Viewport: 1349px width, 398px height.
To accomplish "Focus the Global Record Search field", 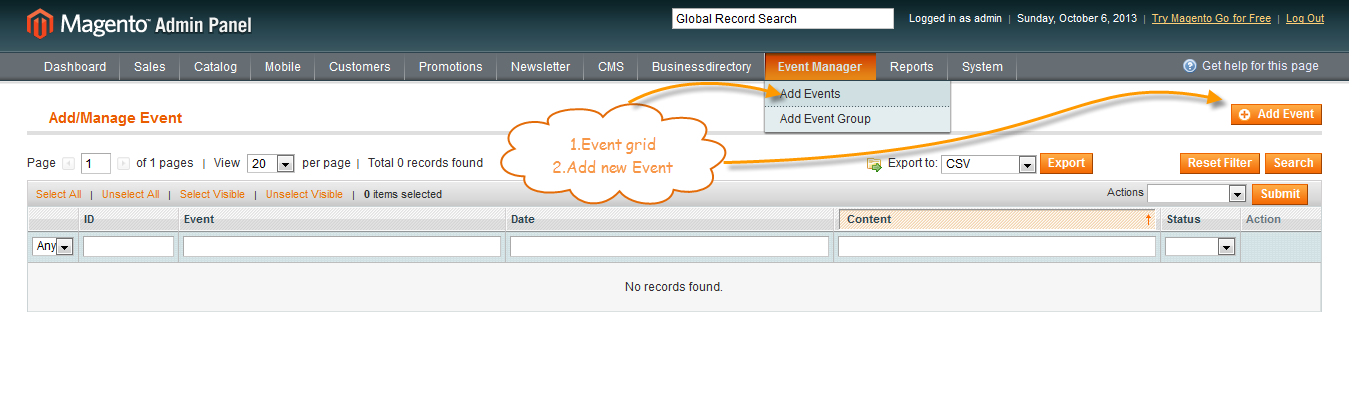I will [783, 19].
